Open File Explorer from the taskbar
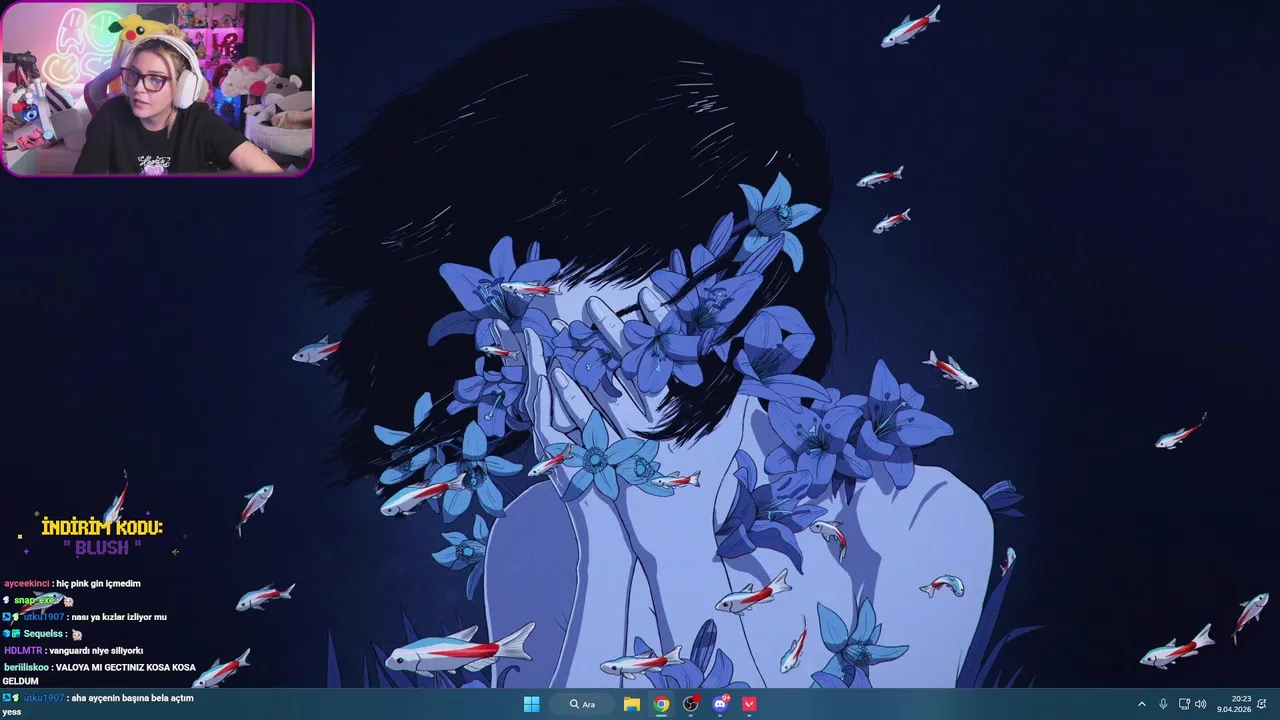Image resolution: width=1280 pixels, height=720 pixels. pos(632,704)
